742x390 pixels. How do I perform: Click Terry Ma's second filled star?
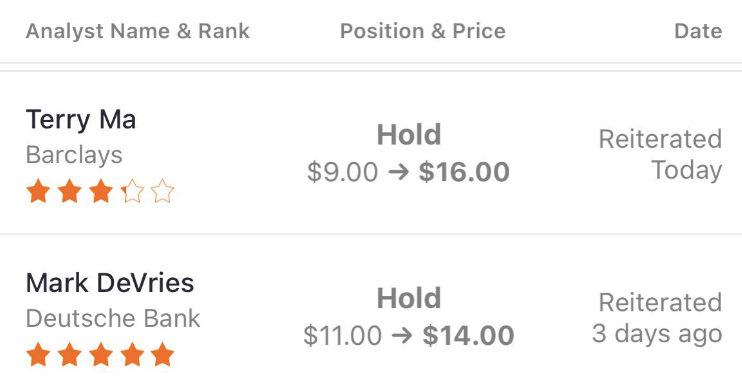point(70,191)
